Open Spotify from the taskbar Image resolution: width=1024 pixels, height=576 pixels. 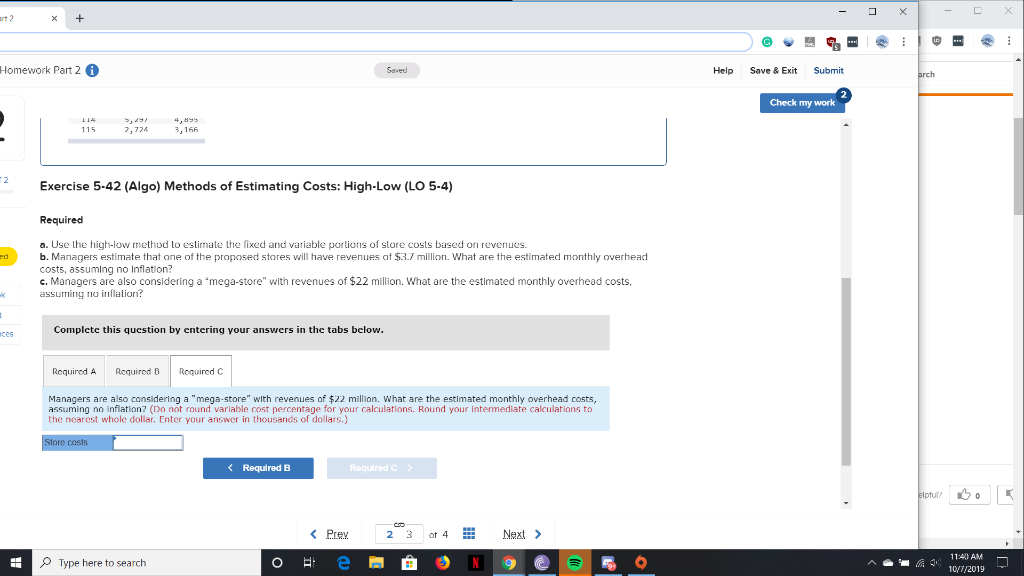pyautogui.click(x=575, y=563)
